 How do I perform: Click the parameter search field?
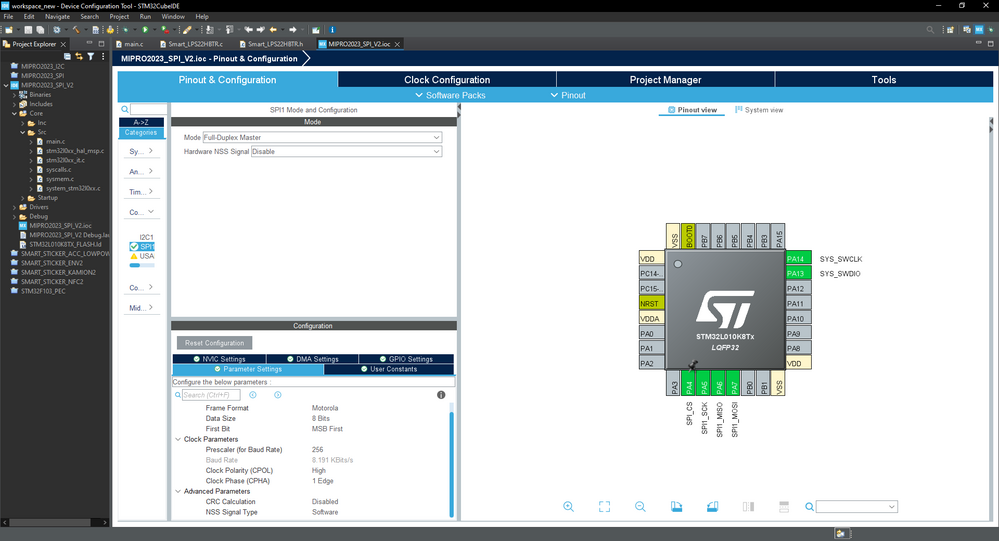click(211, 395)
